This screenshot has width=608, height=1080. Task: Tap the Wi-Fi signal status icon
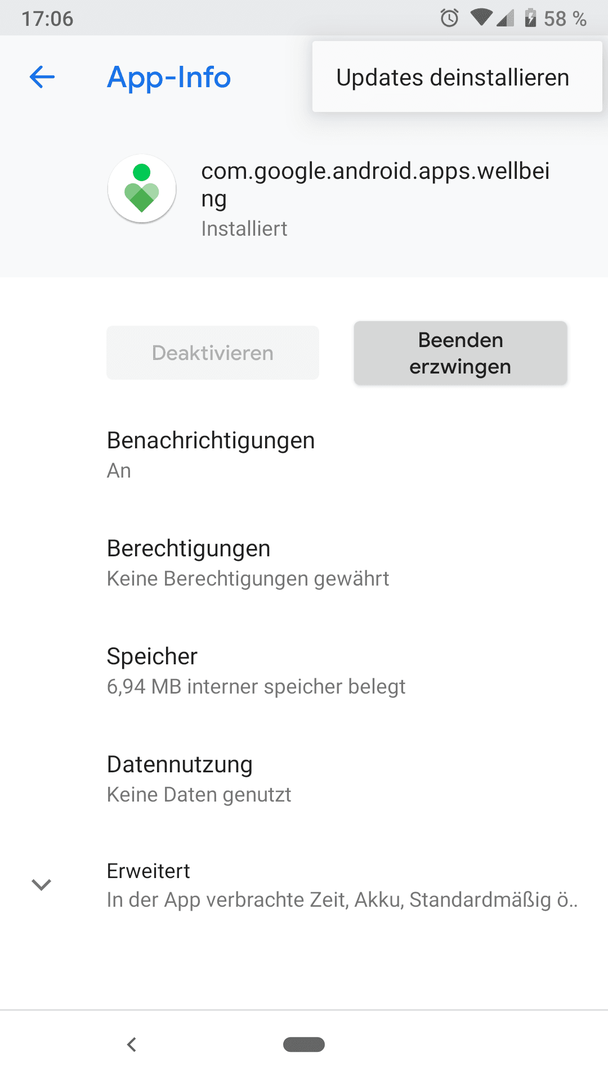tap(482, 19)
